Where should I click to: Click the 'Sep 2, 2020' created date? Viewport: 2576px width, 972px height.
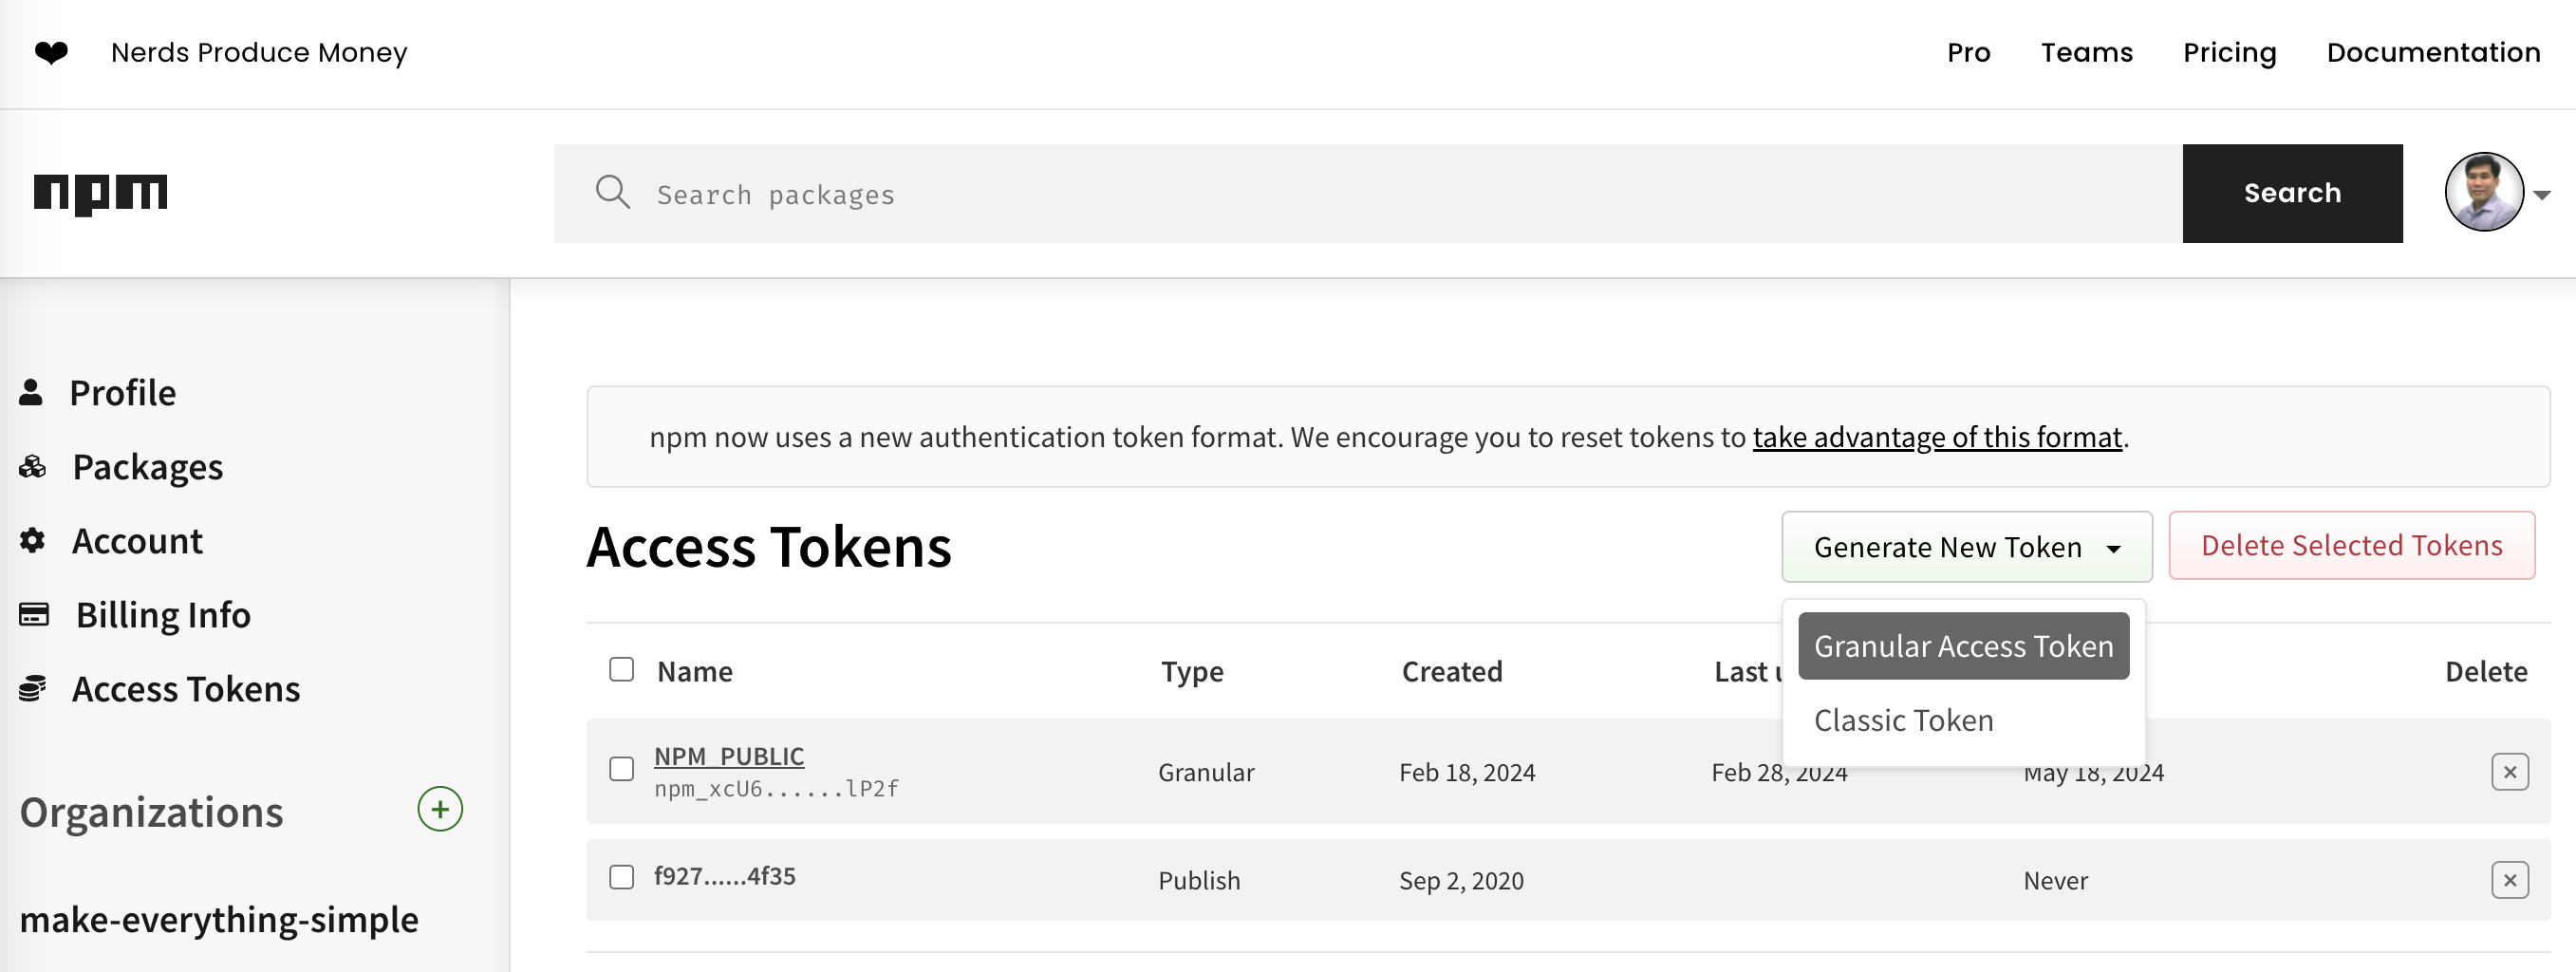point(1461,880)
